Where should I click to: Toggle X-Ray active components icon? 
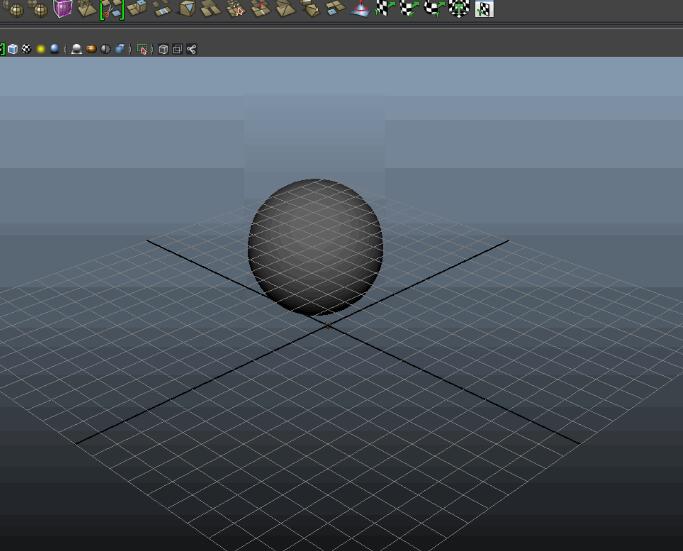(177, 48)
